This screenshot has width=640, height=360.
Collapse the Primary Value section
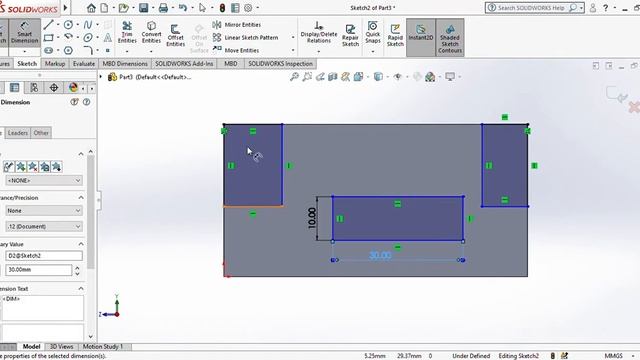[81, 244]
